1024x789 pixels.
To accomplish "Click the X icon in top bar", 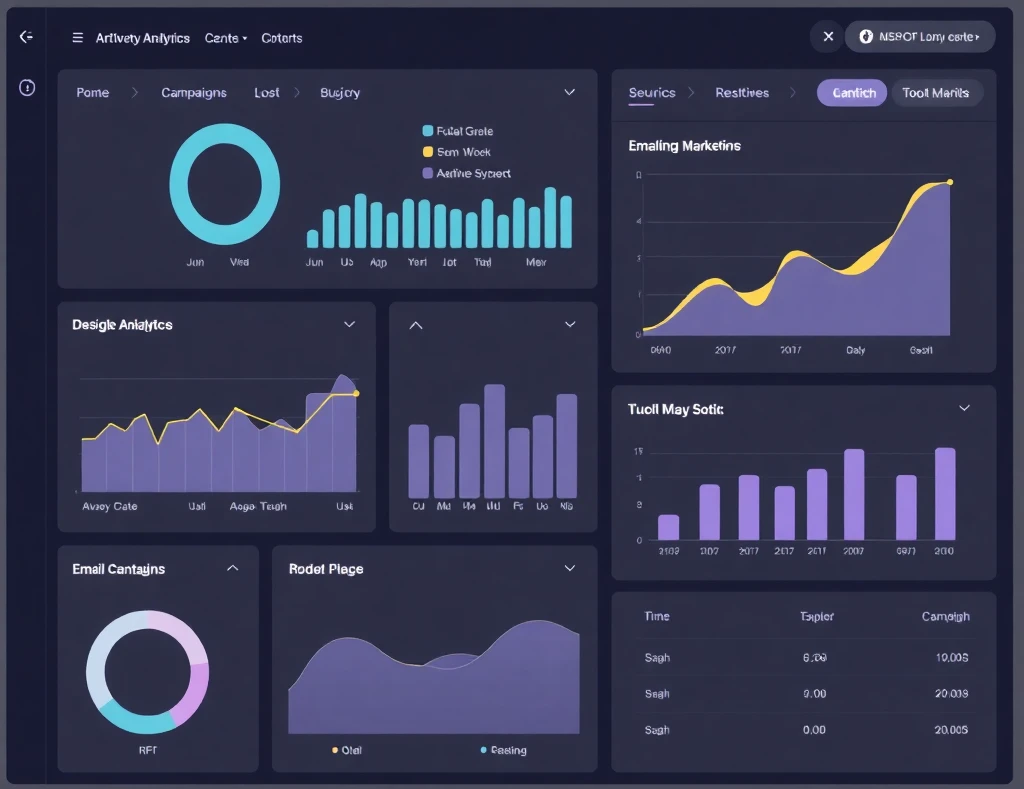I will pos(827,37).
